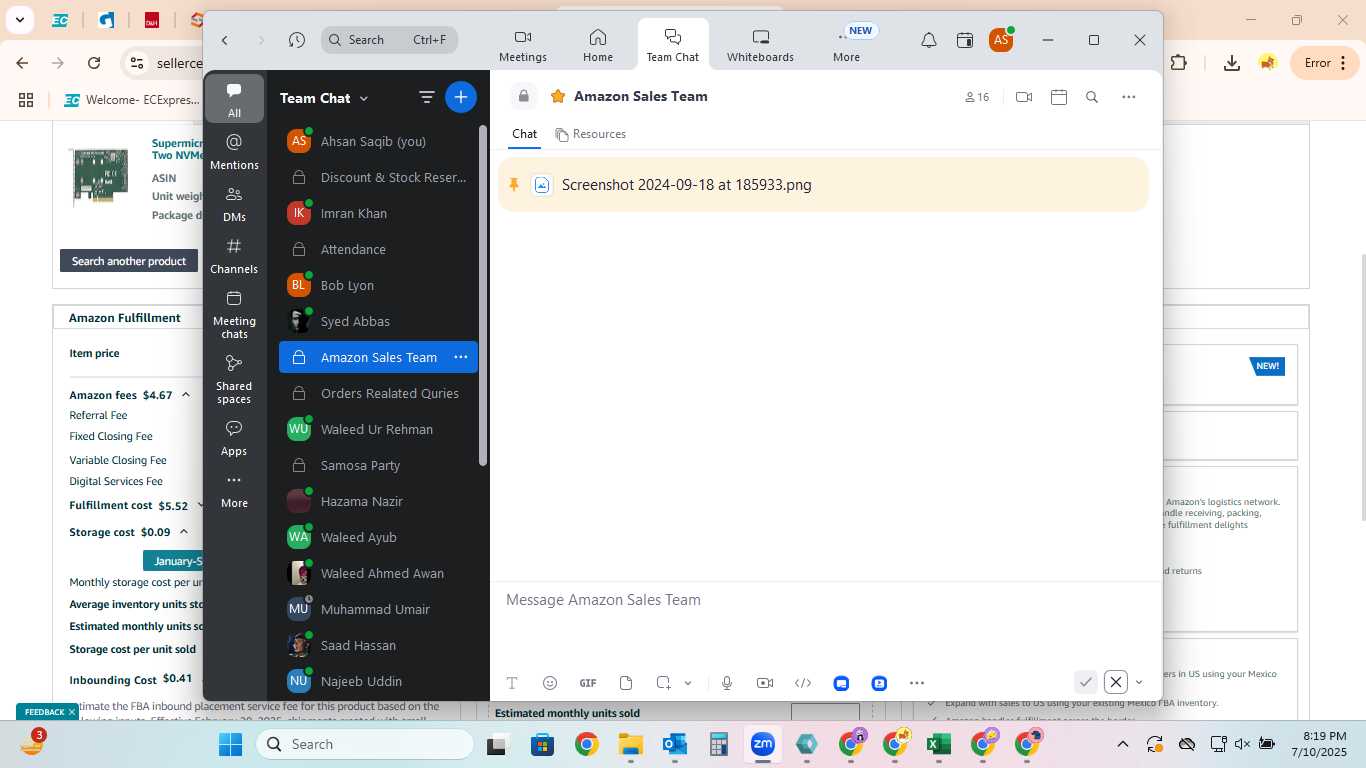Collapse Fulfillment cost section in browser
This screenshot has width=1366, height=768.
click(x=201, y=505)
